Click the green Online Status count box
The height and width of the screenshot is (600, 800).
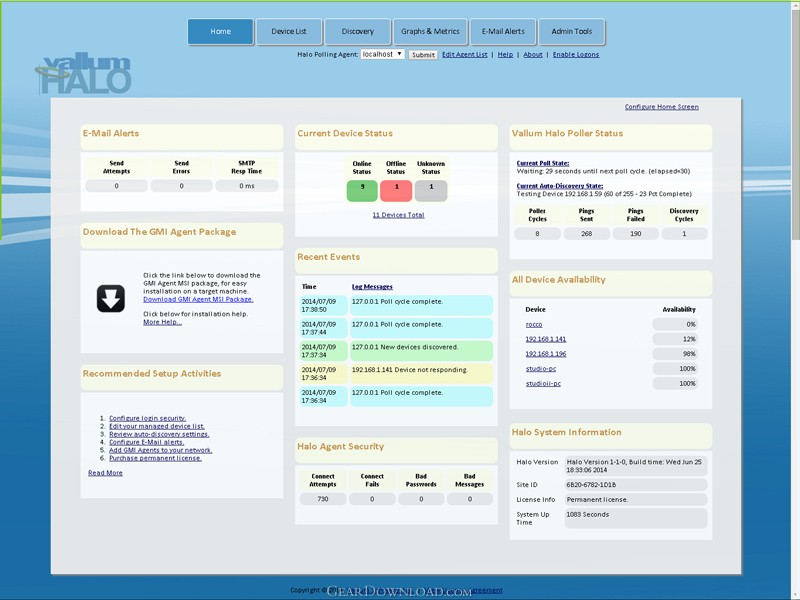tap(362, 191)
